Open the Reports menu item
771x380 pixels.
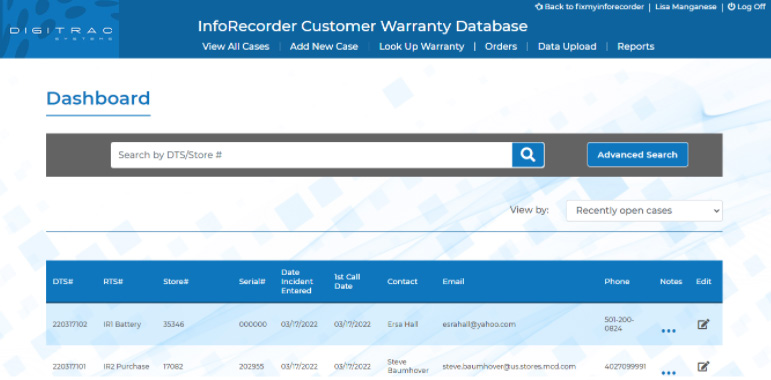(636, 47)
